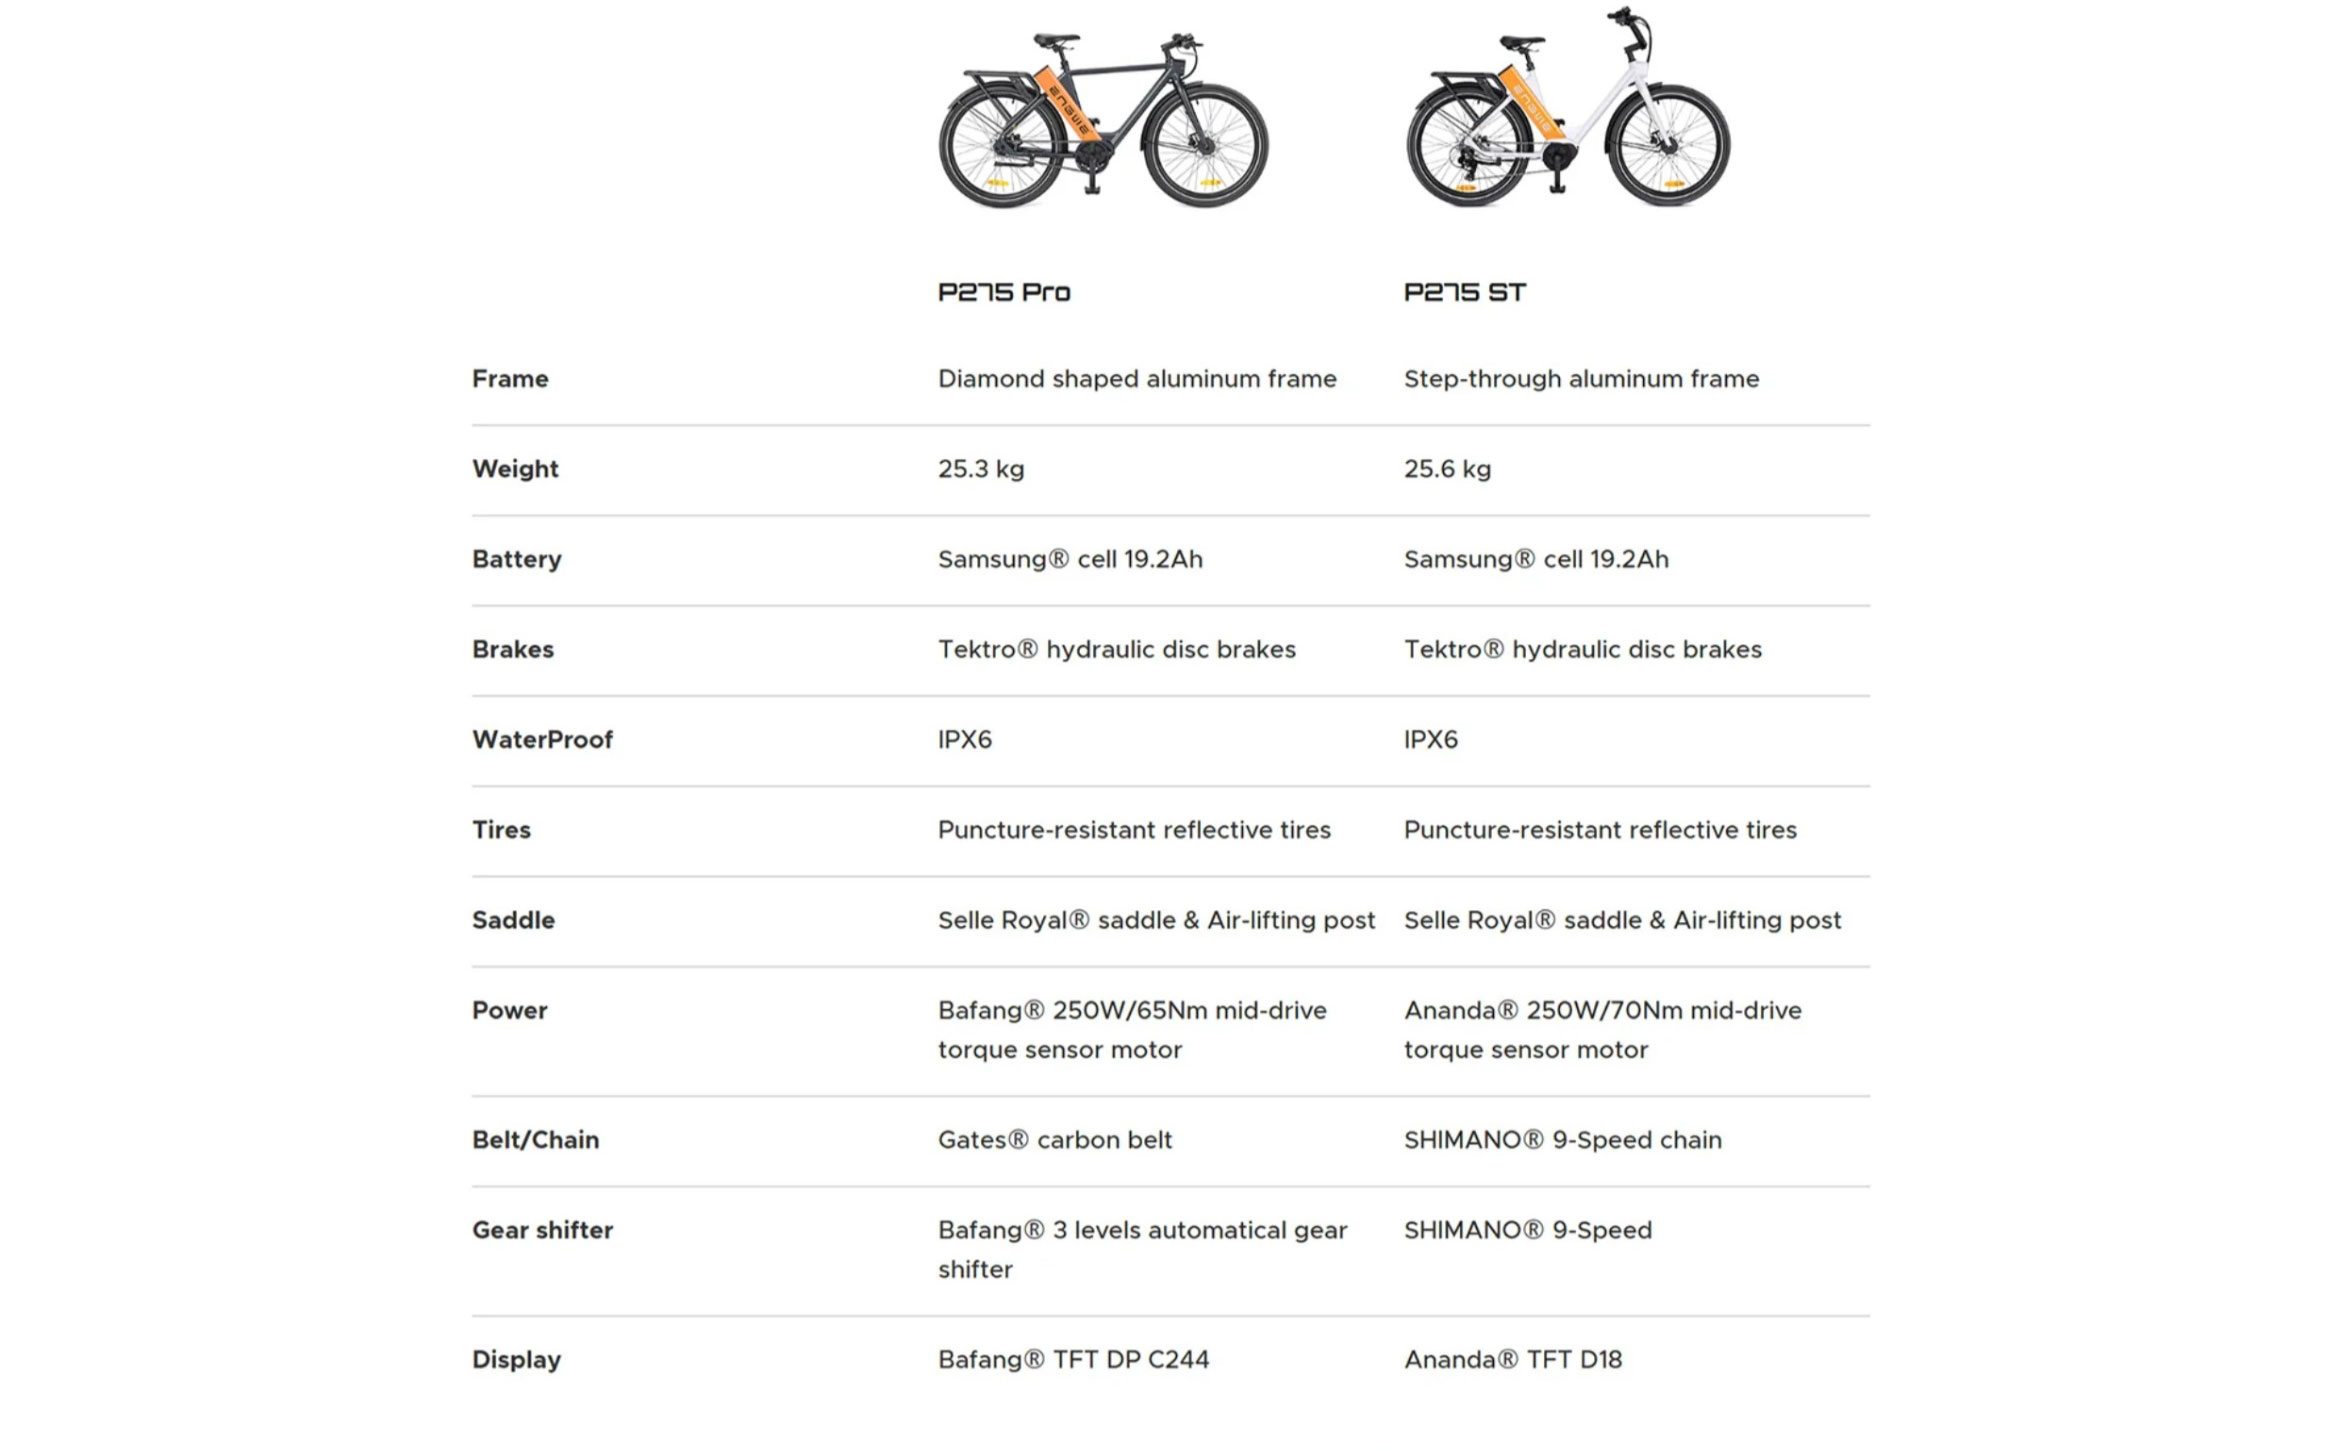This screenshot has width=2340, height=1451.
Task: Click the Ananda TFT D18 display value
Action: point(1512,1360)
